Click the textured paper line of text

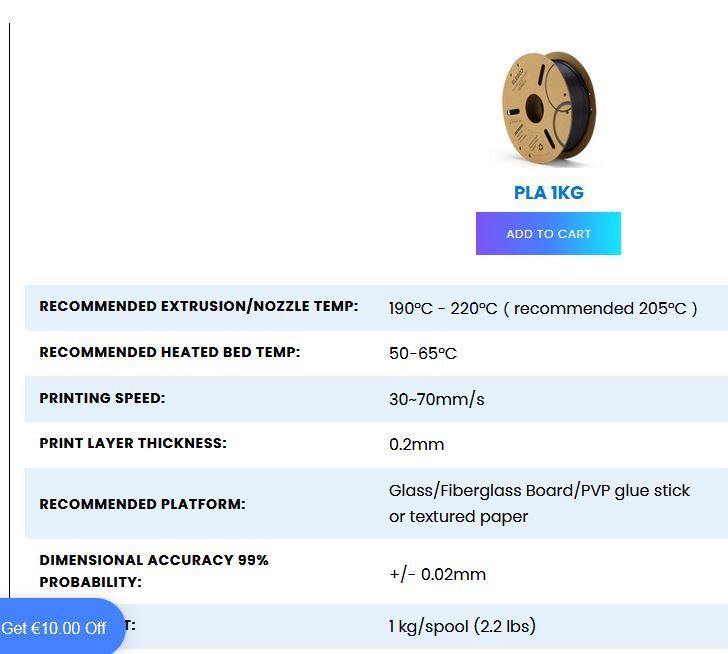tap(458, 517)
